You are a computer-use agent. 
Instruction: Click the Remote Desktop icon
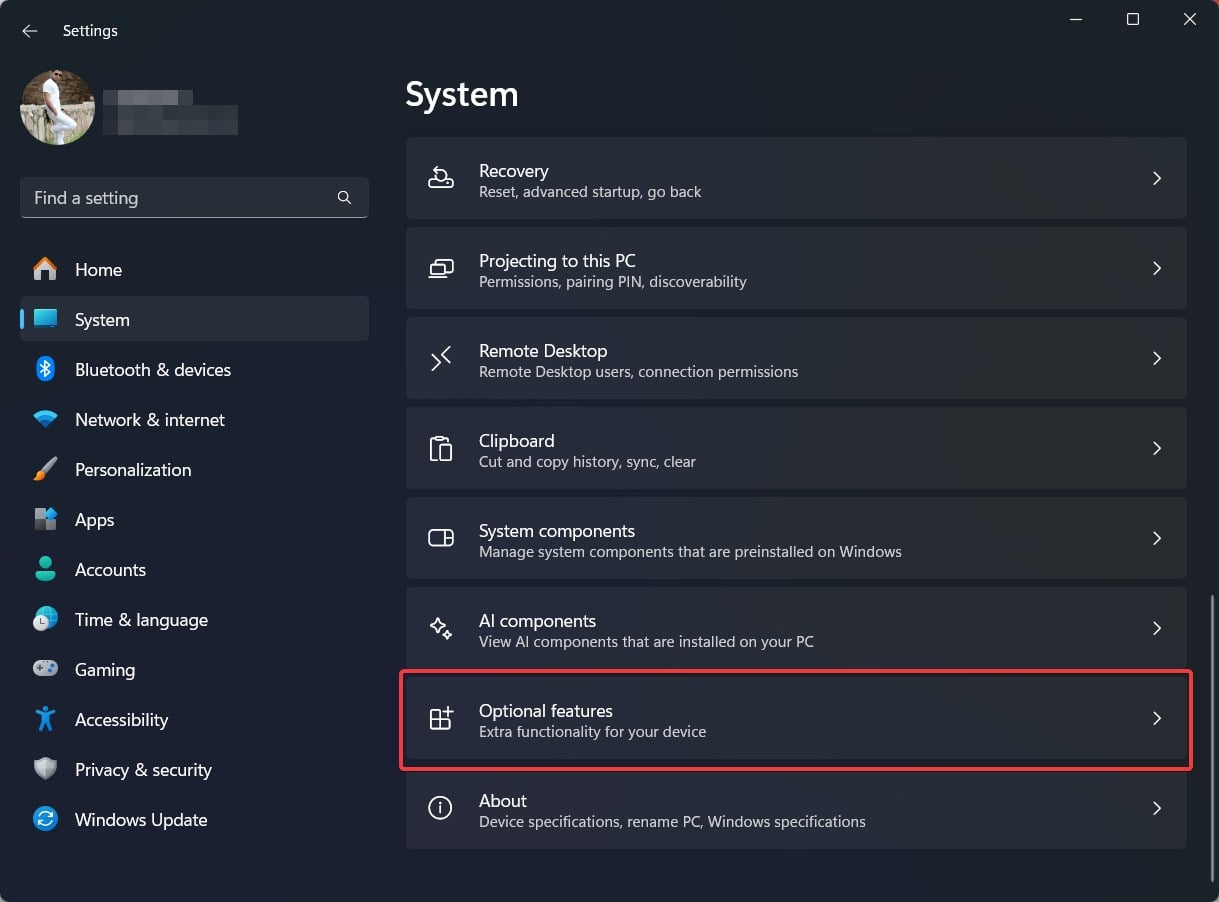[x=440, y=358]
